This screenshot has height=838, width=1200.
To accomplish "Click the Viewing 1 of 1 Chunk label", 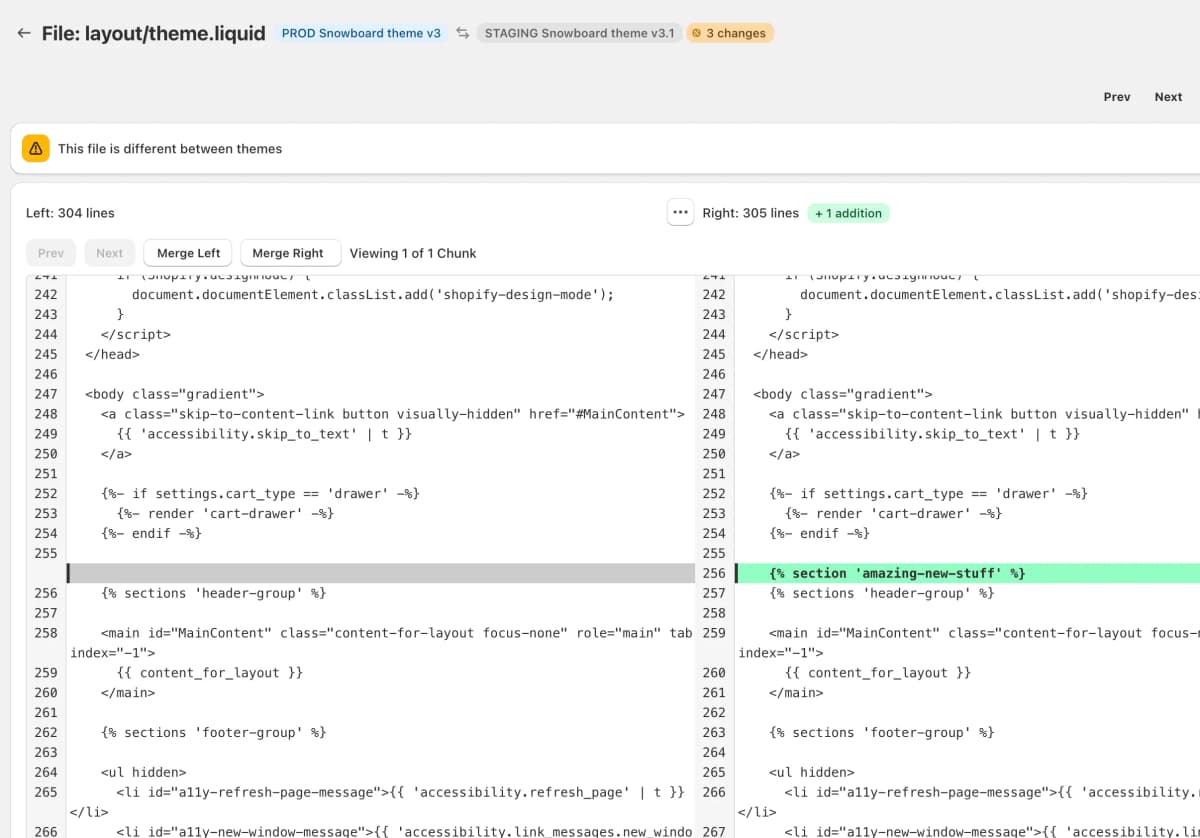I will click(413, 252).
